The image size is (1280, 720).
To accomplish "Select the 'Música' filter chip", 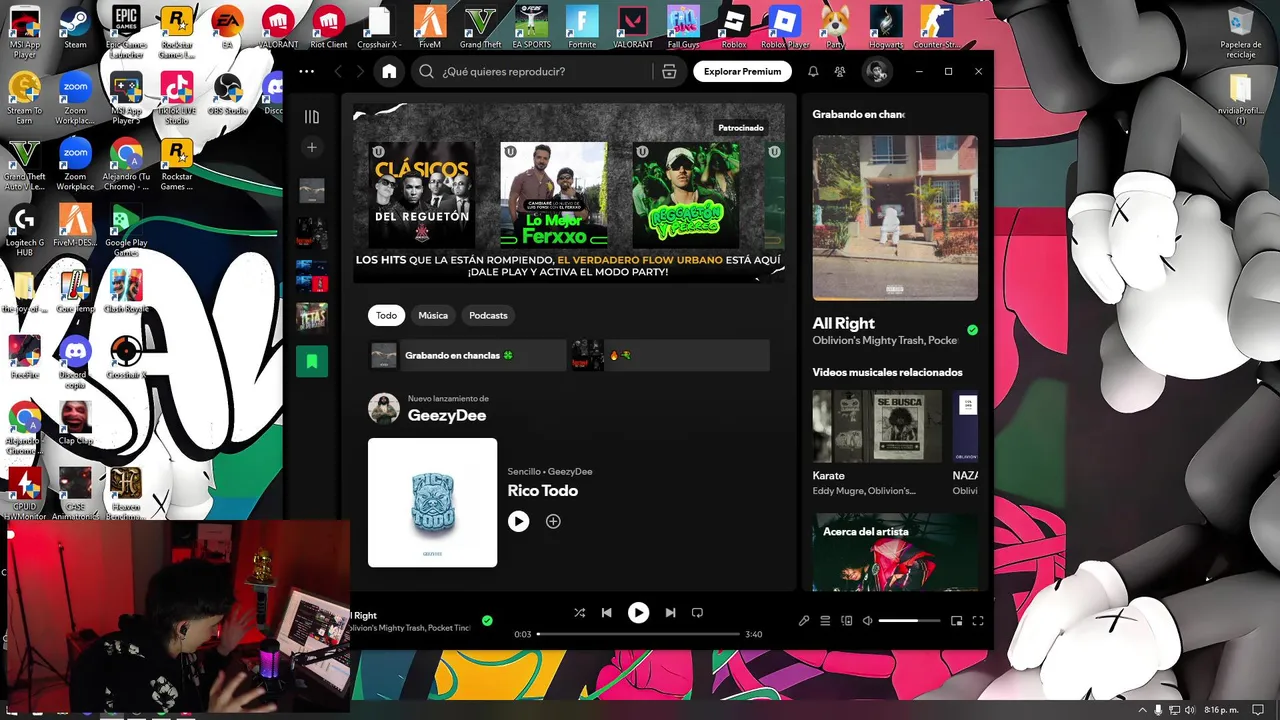I will coord(433,315).
